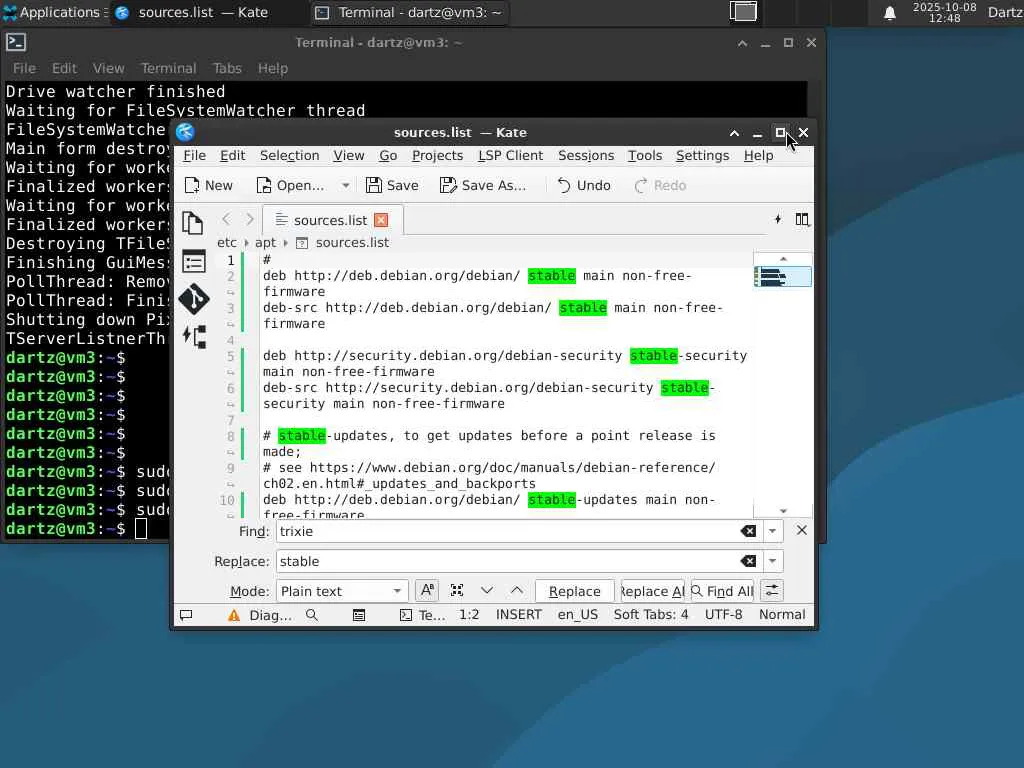Go to previous tab with back arrow
The width and height of the screenshot is (1024, 768).
(x=226, y=219)
